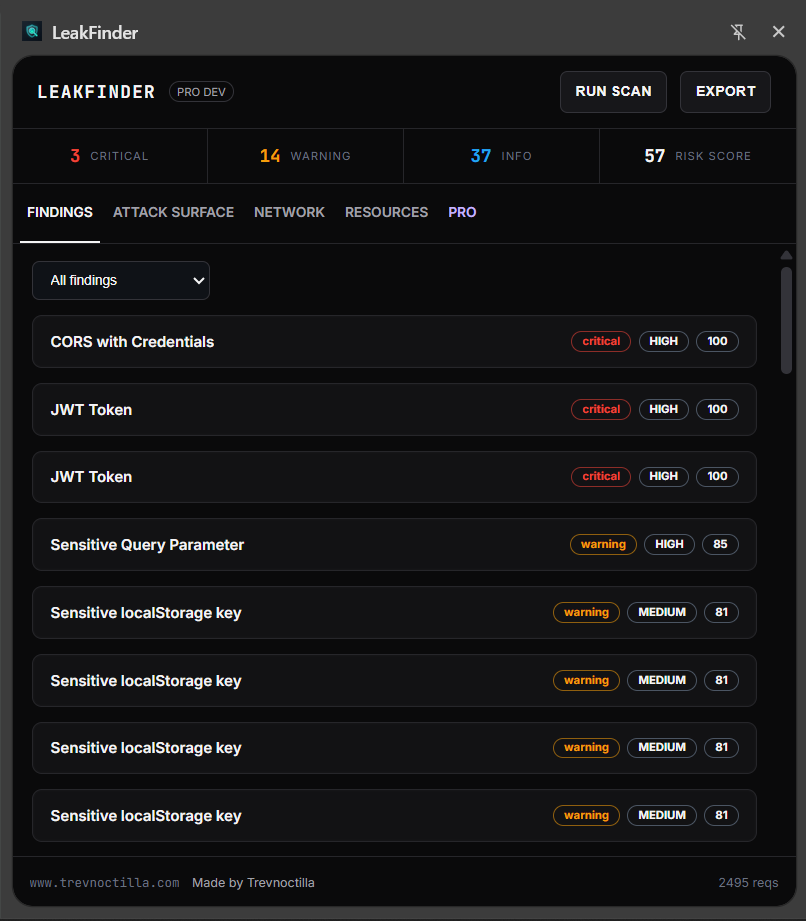
Task: Click the 100 score on CORS with Credentials
Action: pyautogui.click(x=717, y=341)
